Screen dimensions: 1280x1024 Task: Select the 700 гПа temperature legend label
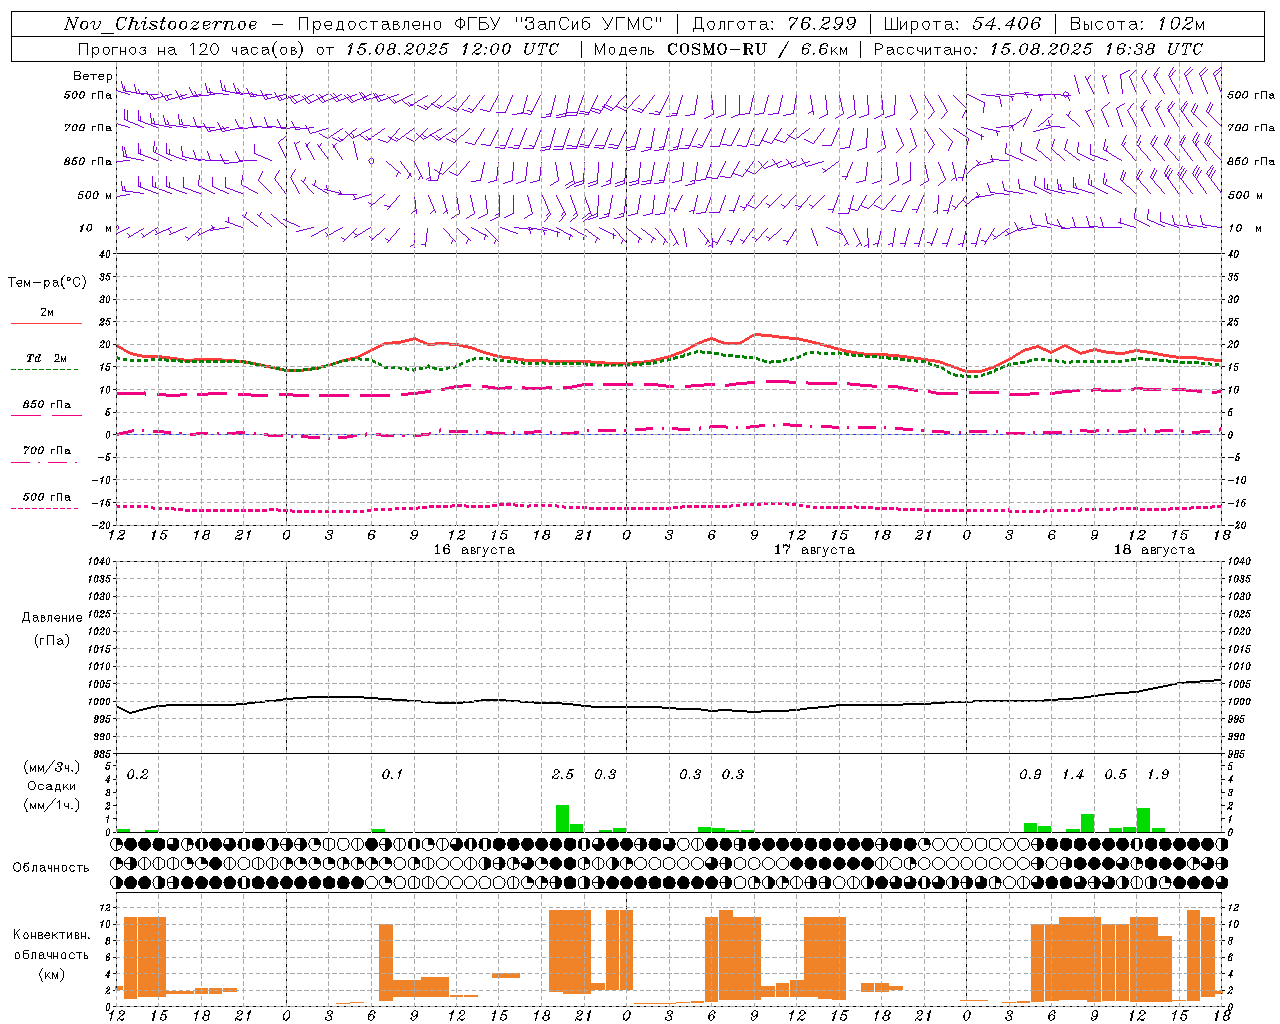(47, 451)
